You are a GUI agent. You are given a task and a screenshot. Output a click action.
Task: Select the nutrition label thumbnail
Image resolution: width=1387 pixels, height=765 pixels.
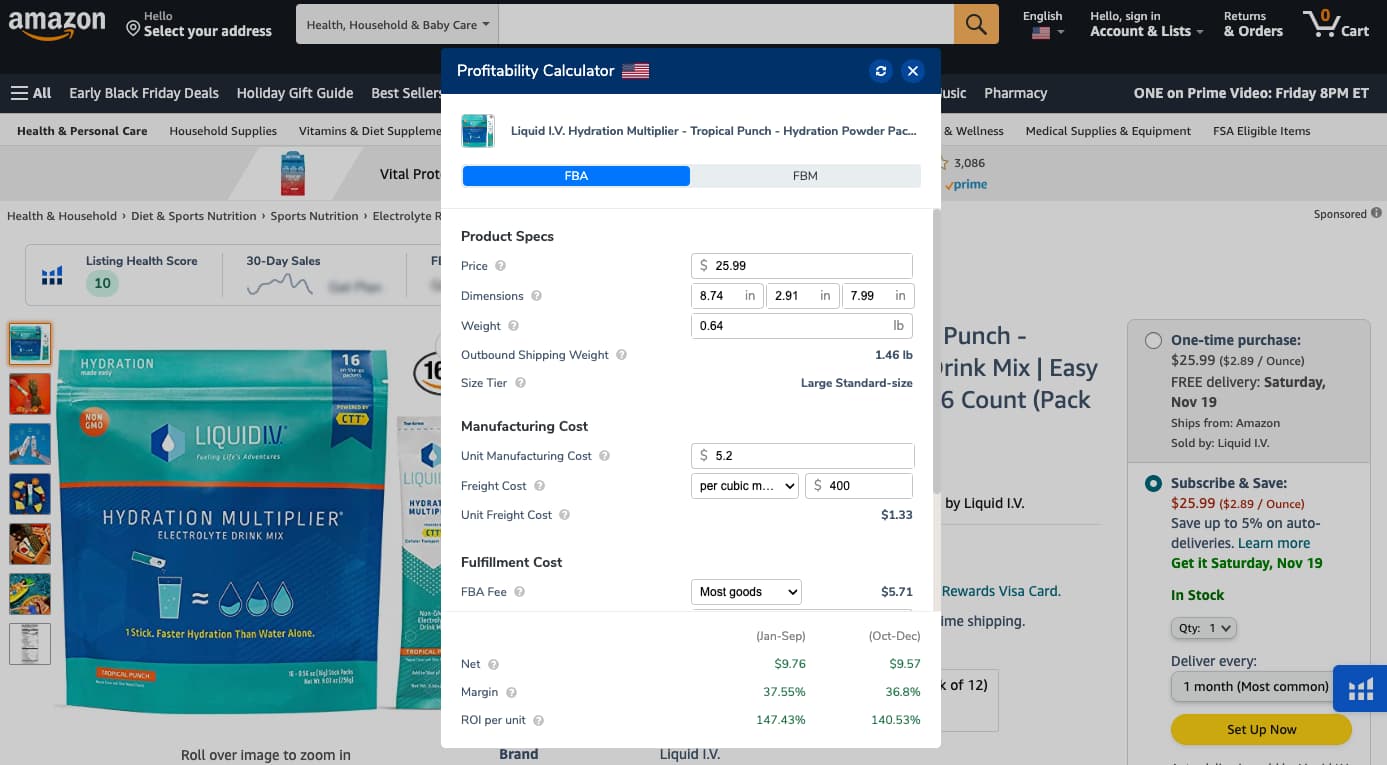click(30, 644)
